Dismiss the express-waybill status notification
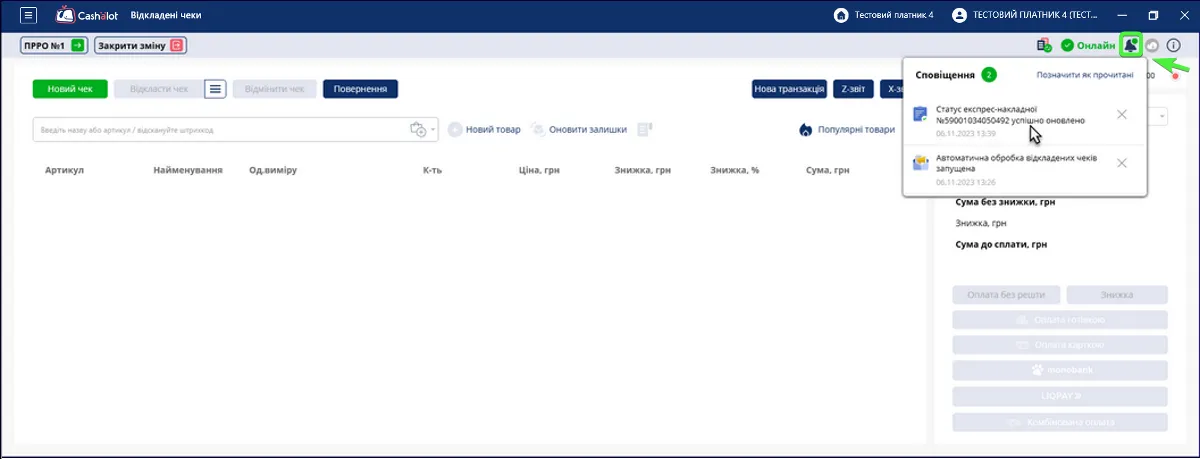This screenshot has width=1200, height=459. pos(1122,114)
